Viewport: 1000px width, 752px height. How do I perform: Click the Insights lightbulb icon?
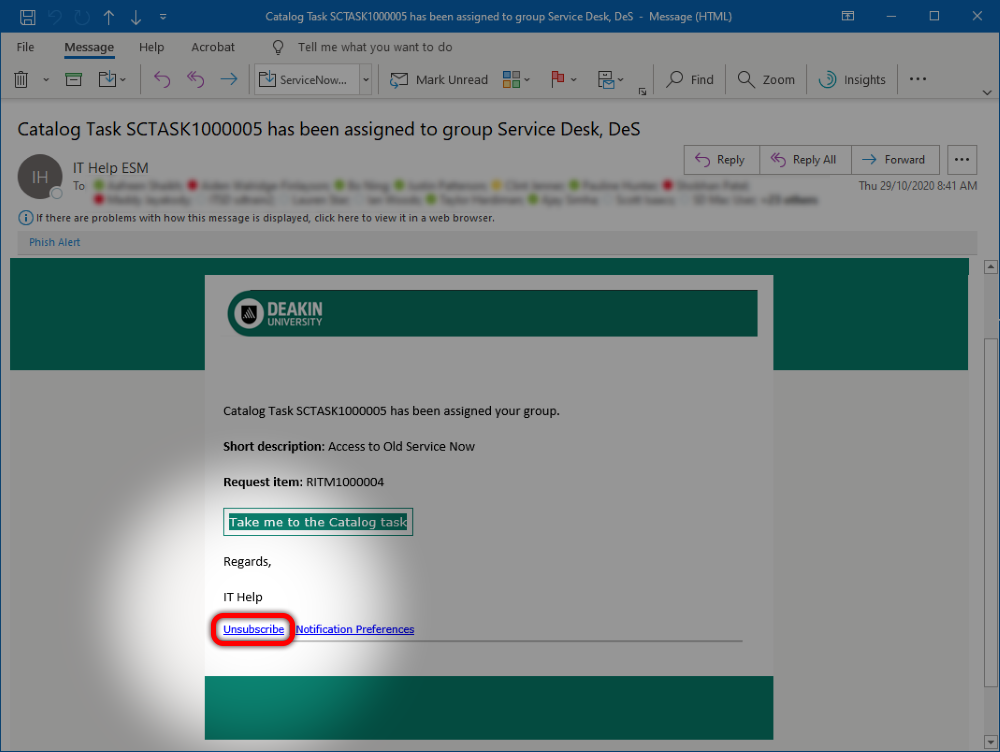851,79
